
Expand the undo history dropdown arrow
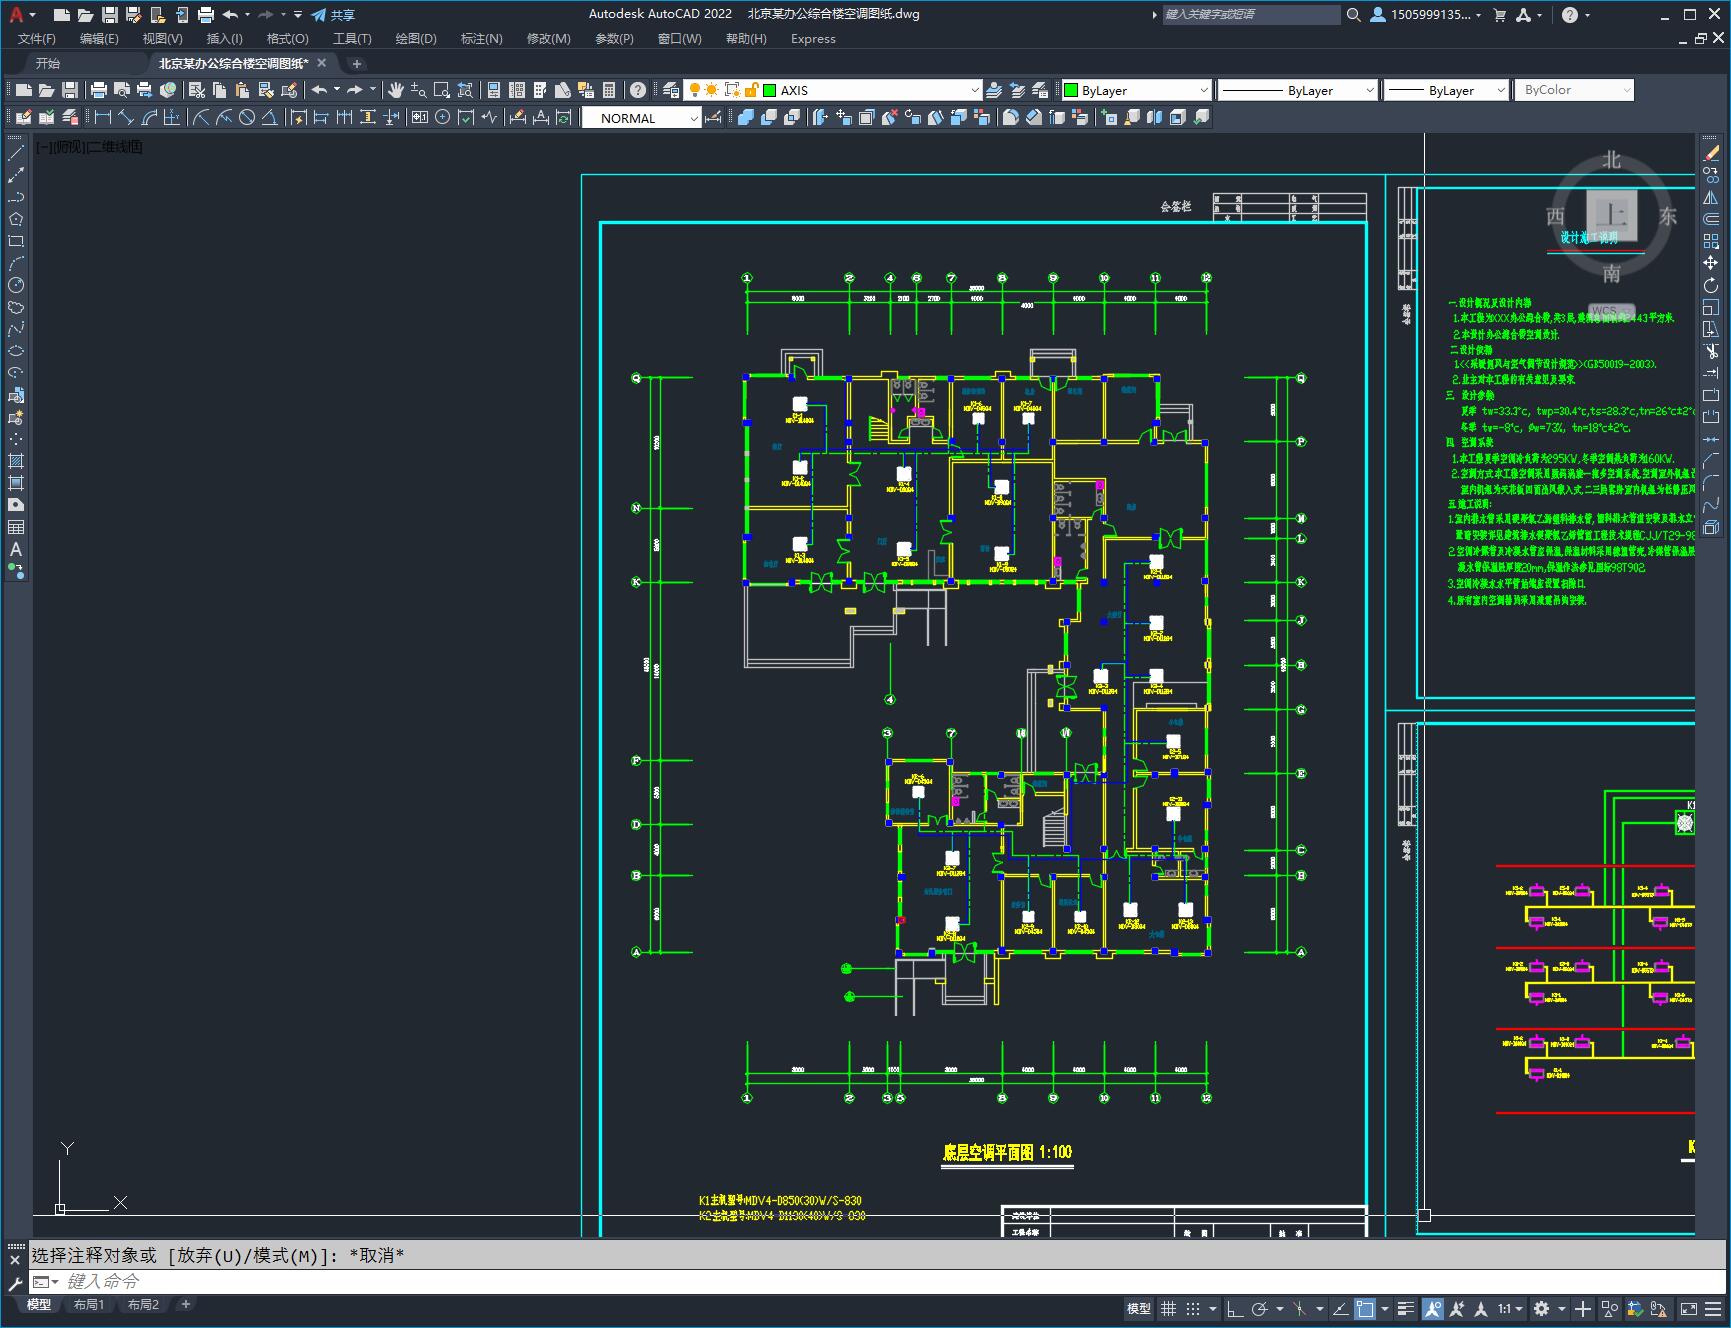coord(247,14)
